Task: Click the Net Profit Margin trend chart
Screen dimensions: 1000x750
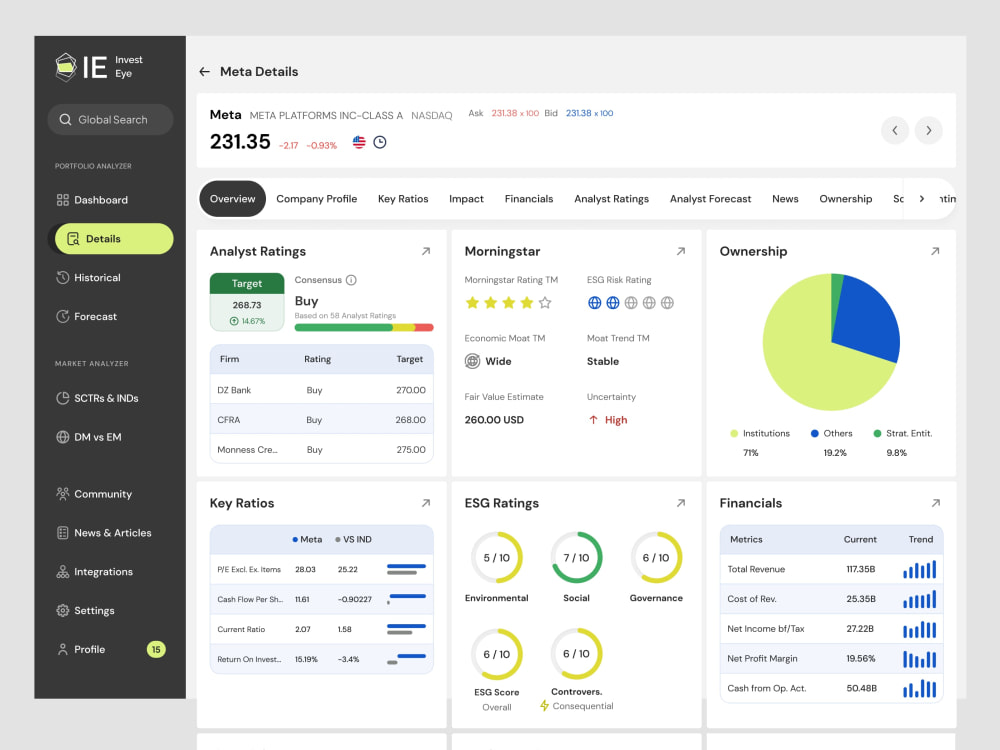Action: click(x=920, y=659)
